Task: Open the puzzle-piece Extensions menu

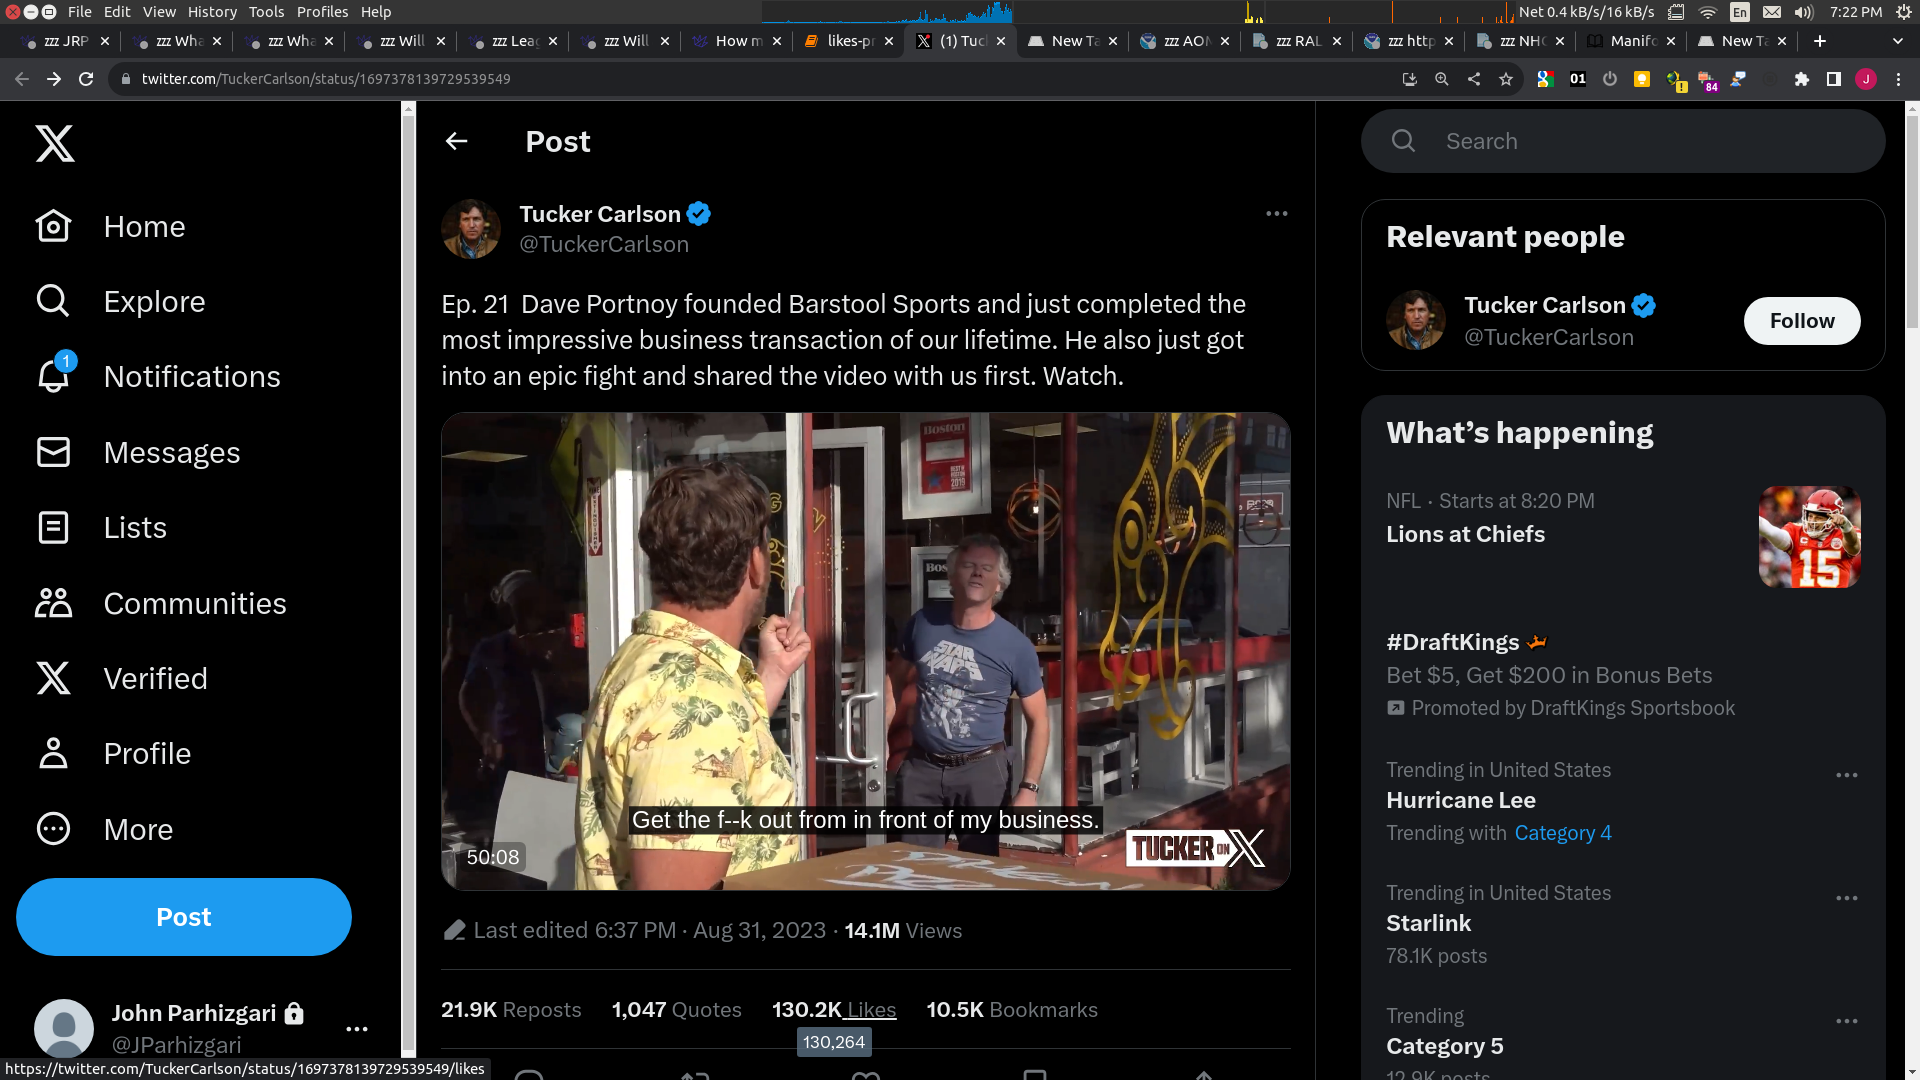Action: [1802, 79]
